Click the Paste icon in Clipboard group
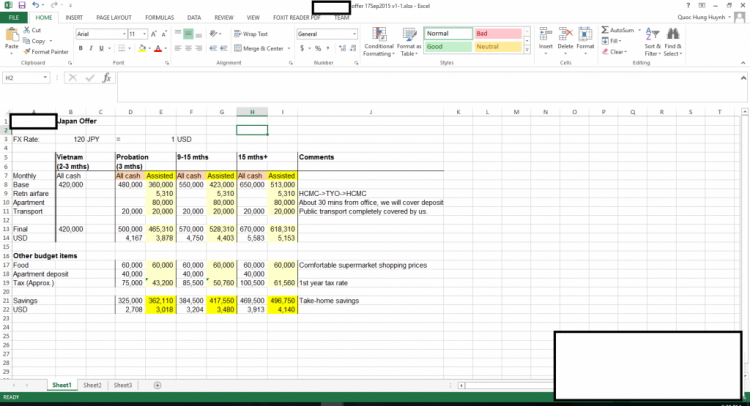This screenshot has width=750, height=406. [x=11, y=34]
